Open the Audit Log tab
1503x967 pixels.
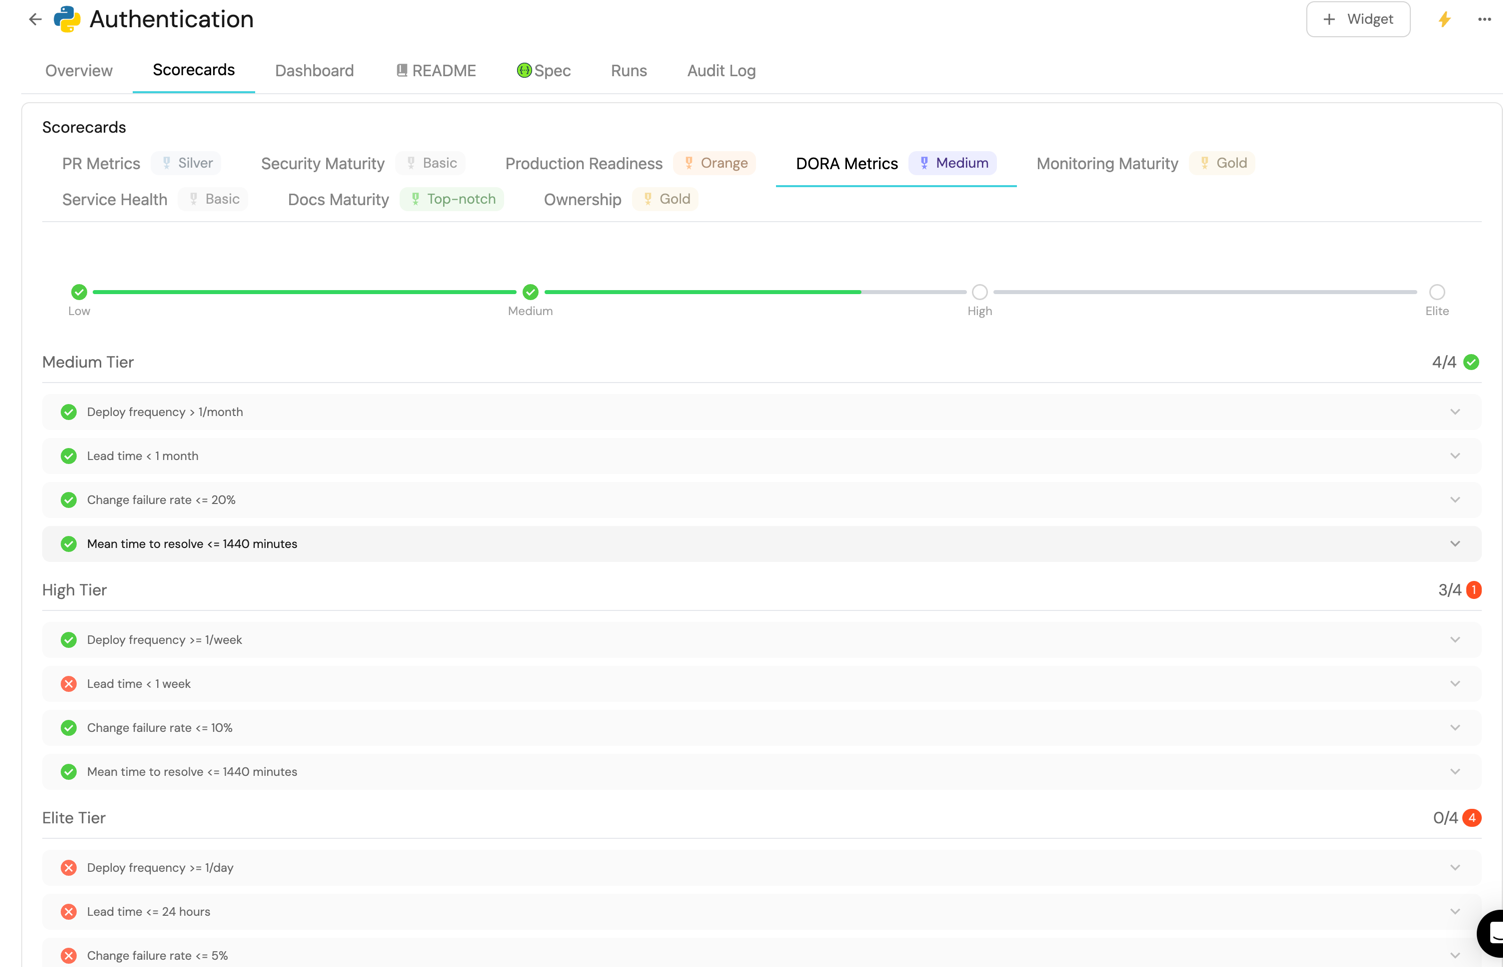point(721,71)
